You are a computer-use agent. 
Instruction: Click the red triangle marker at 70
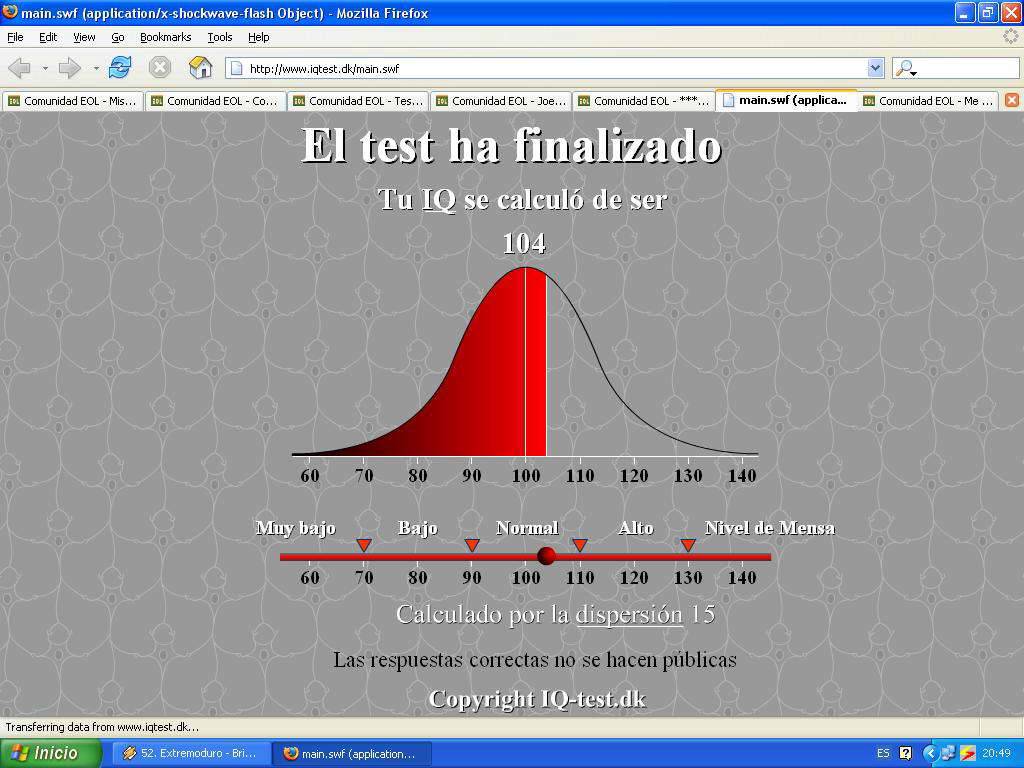[364, 545]
